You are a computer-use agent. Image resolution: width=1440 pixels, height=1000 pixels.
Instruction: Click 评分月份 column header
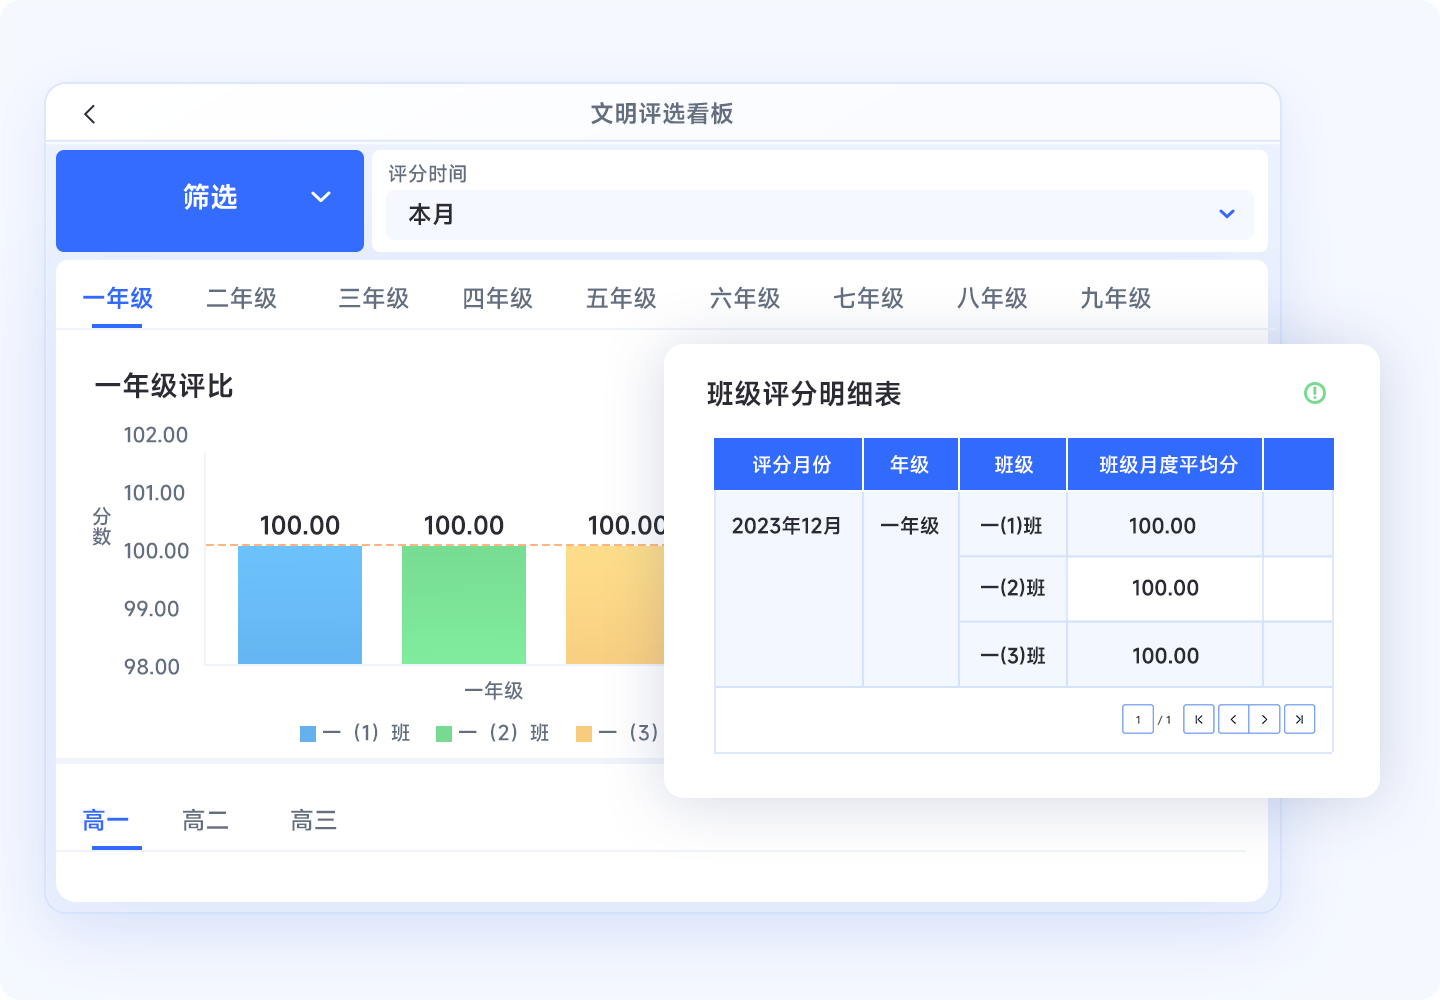coord(789,464)
